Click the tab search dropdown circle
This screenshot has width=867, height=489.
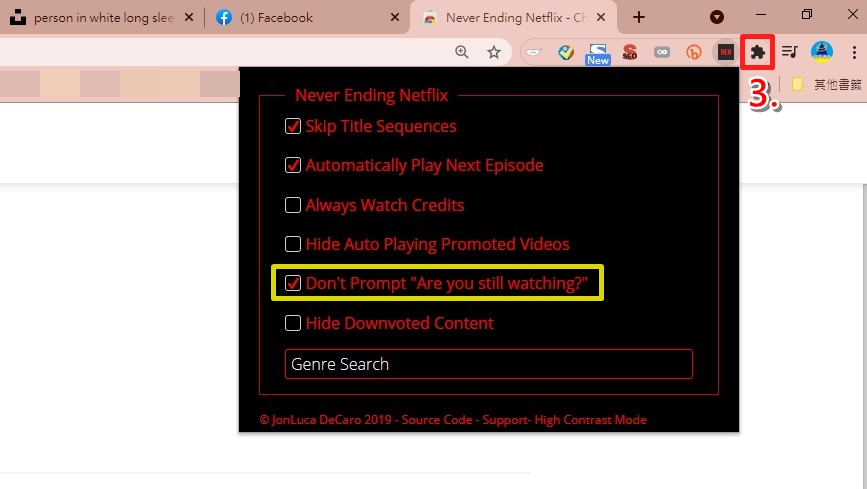[717, 17]
